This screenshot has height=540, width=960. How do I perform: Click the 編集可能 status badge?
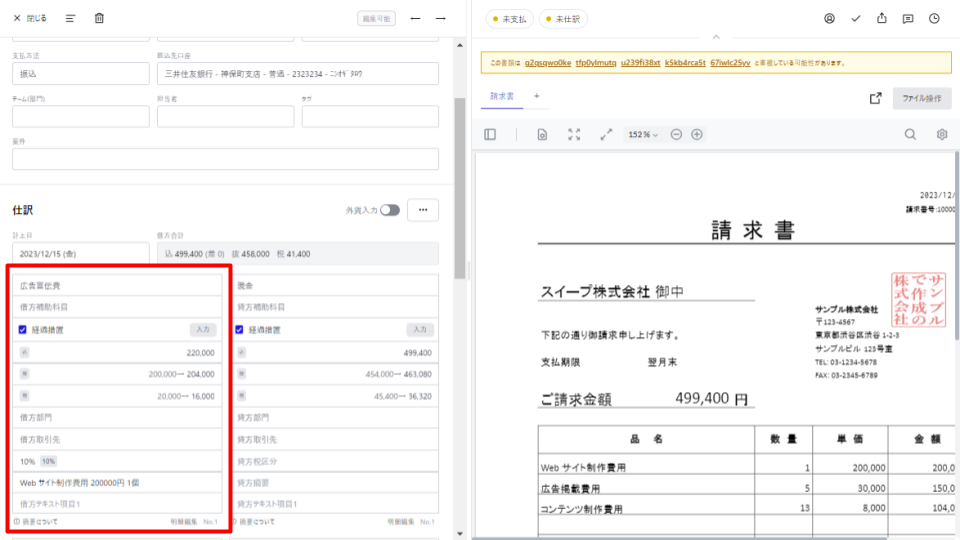(x=377, y=18)
